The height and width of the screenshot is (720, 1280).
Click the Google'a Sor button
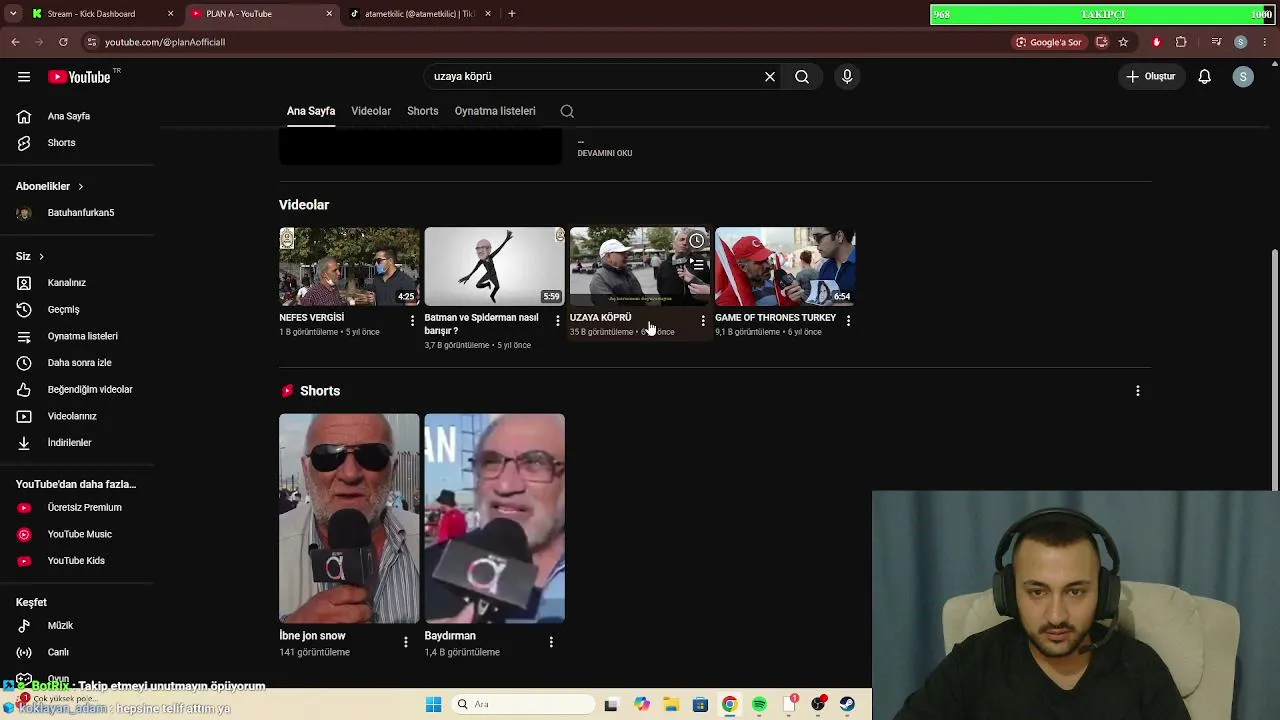1049,42
